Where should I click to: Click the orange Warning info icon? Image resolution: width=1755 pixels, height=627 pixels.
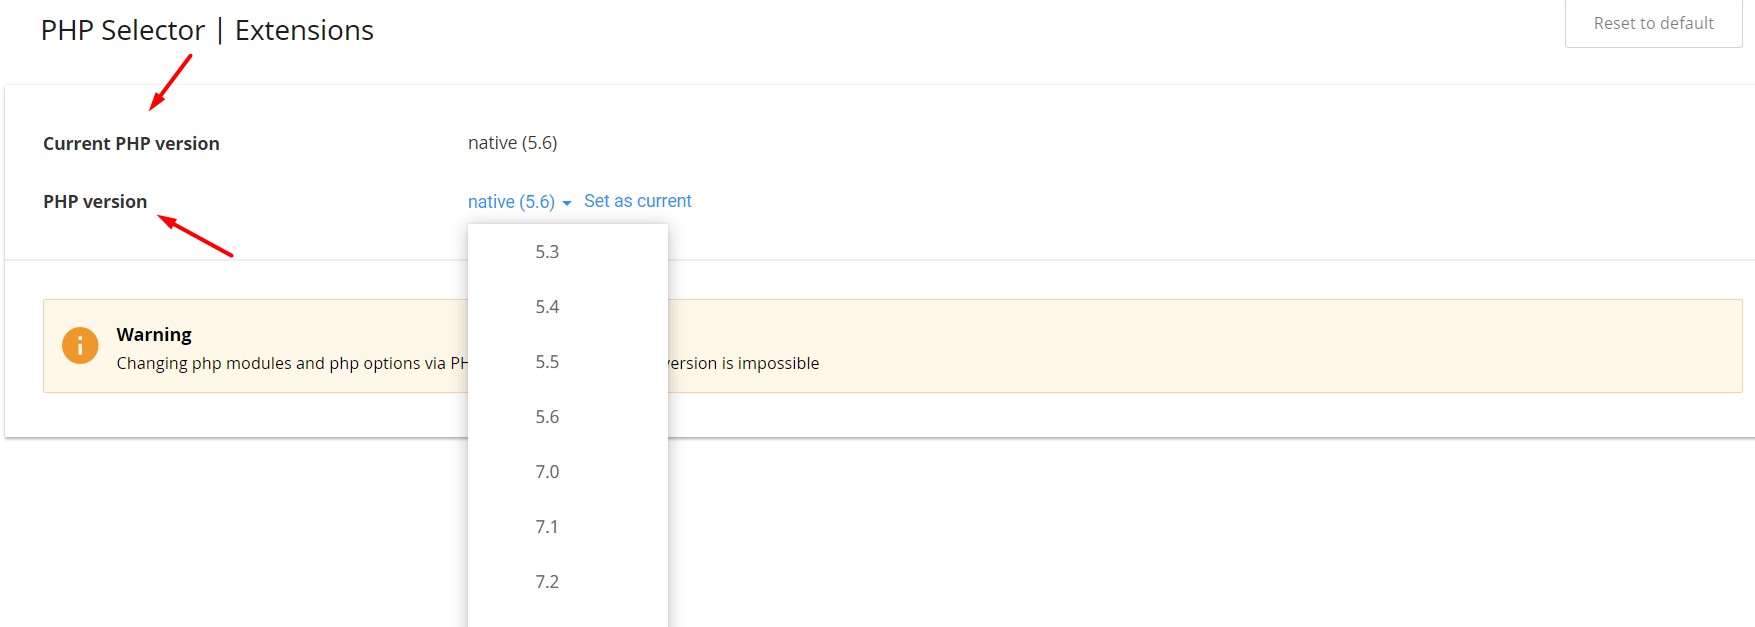click(80, 346)
